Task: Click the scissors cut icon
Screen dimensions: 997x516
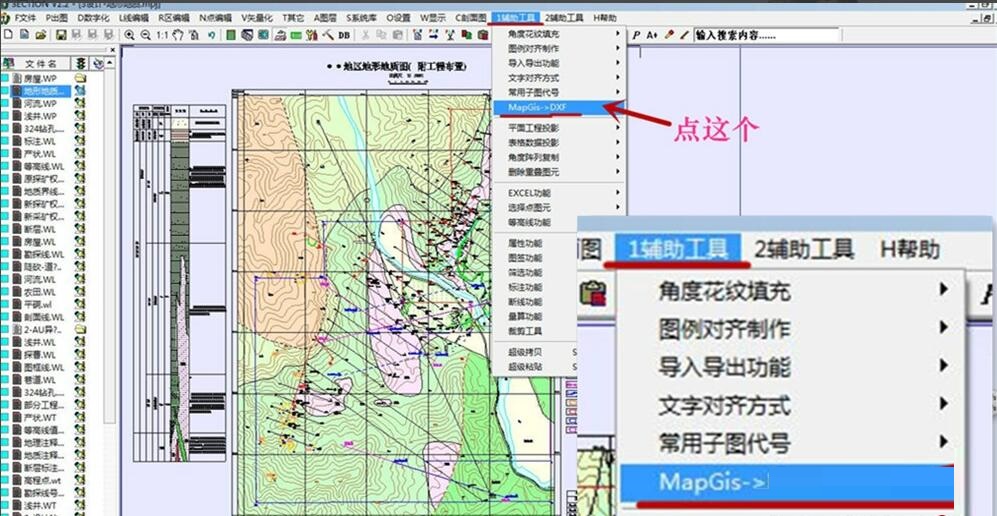Action: (366, 35)
